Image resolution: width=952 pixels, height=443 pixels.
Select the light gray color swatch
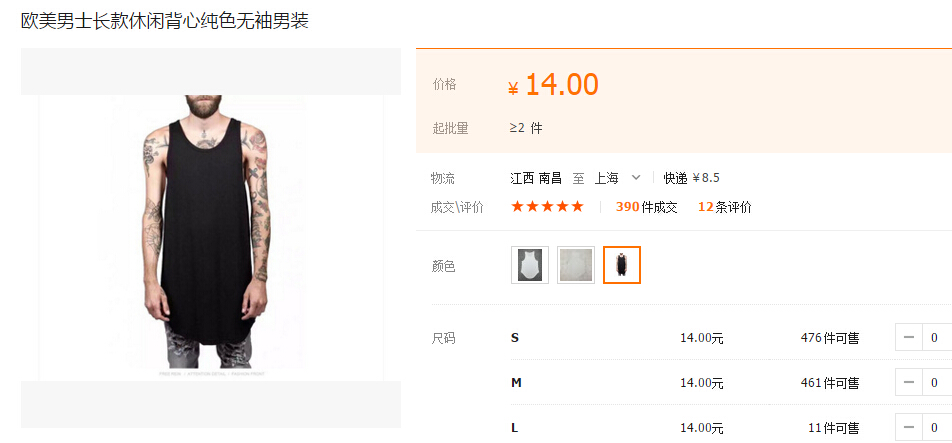pos(576,265)
